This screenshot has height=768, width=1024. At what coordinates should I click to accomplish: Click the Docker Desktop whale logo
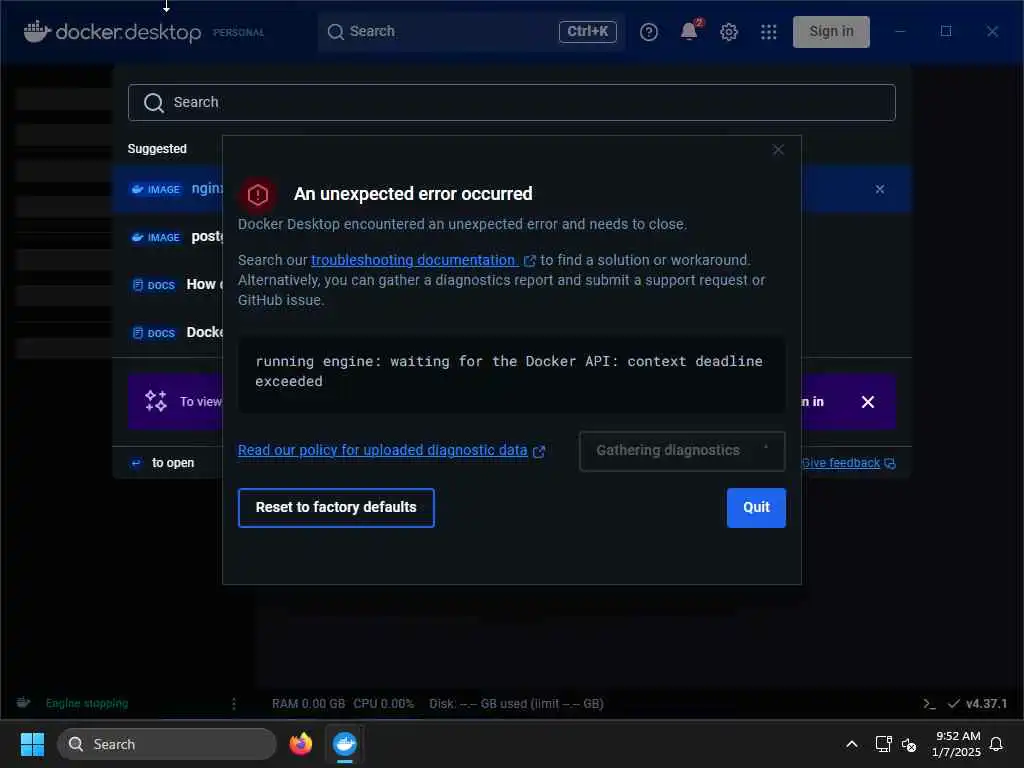[37, 31]
